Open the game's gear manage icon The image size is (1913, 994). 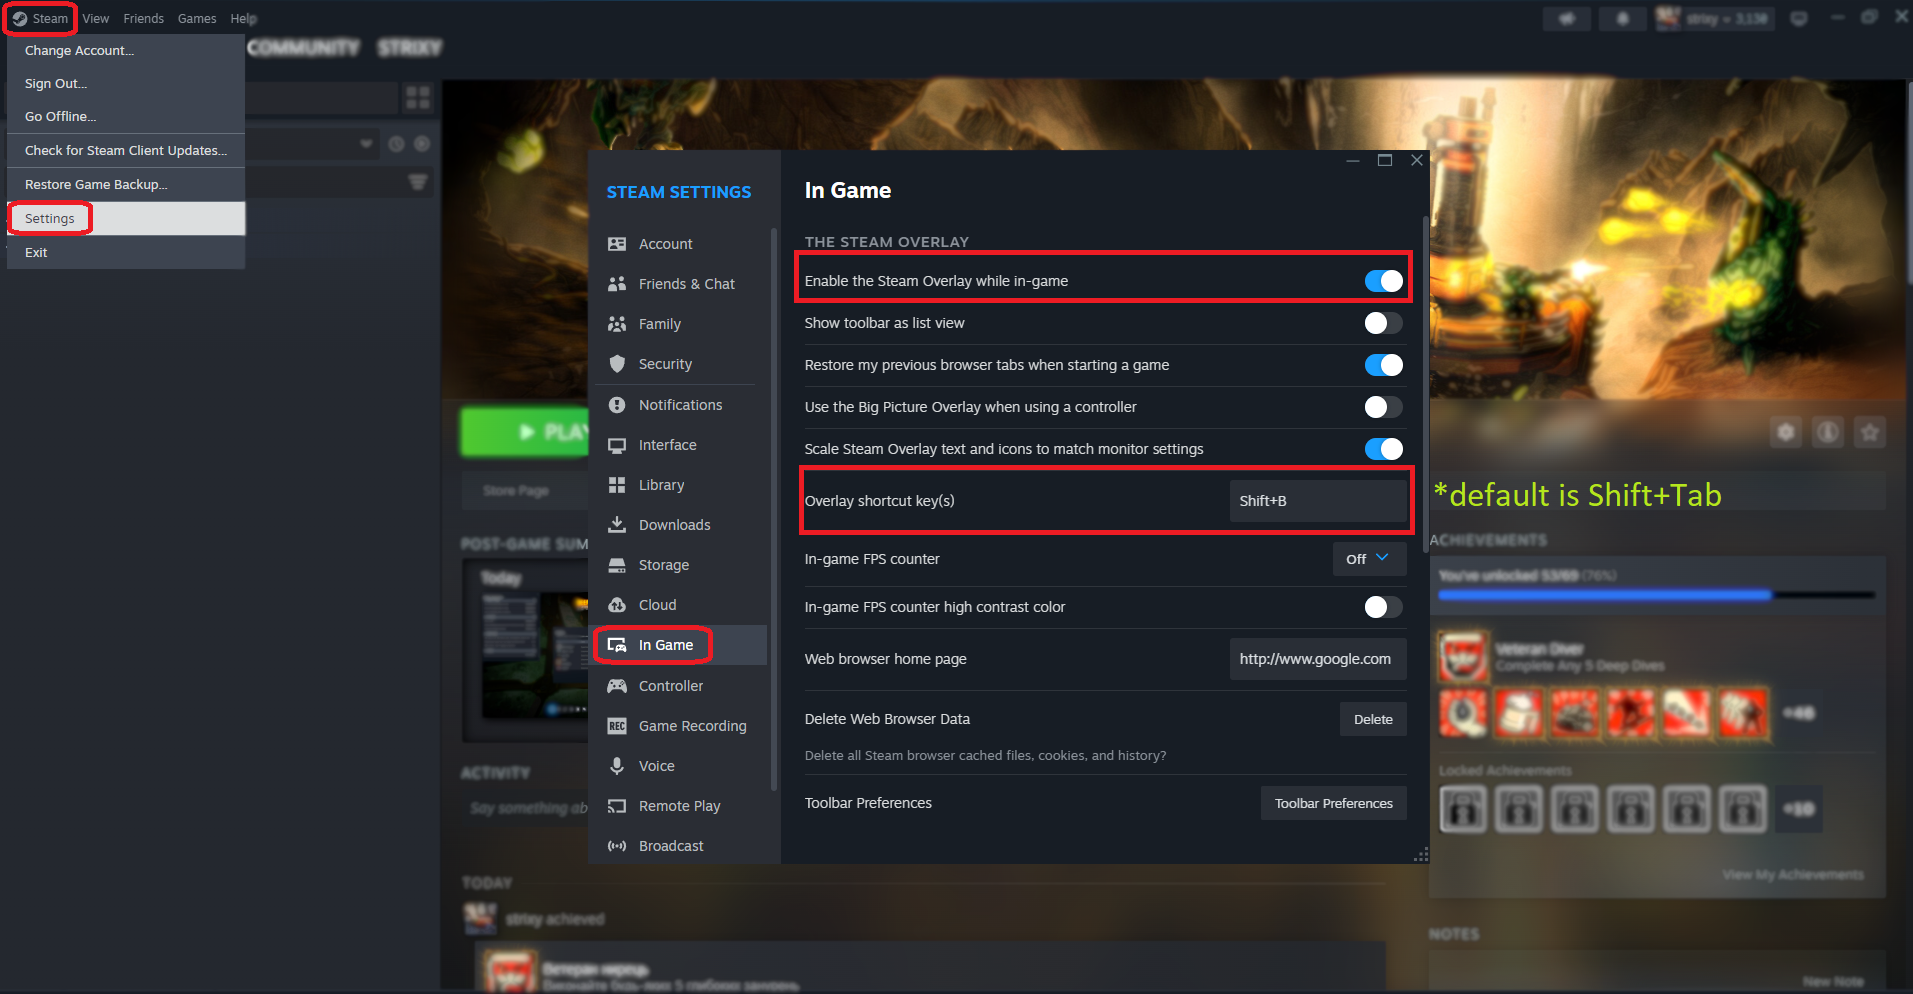(x=1785, y=432)
